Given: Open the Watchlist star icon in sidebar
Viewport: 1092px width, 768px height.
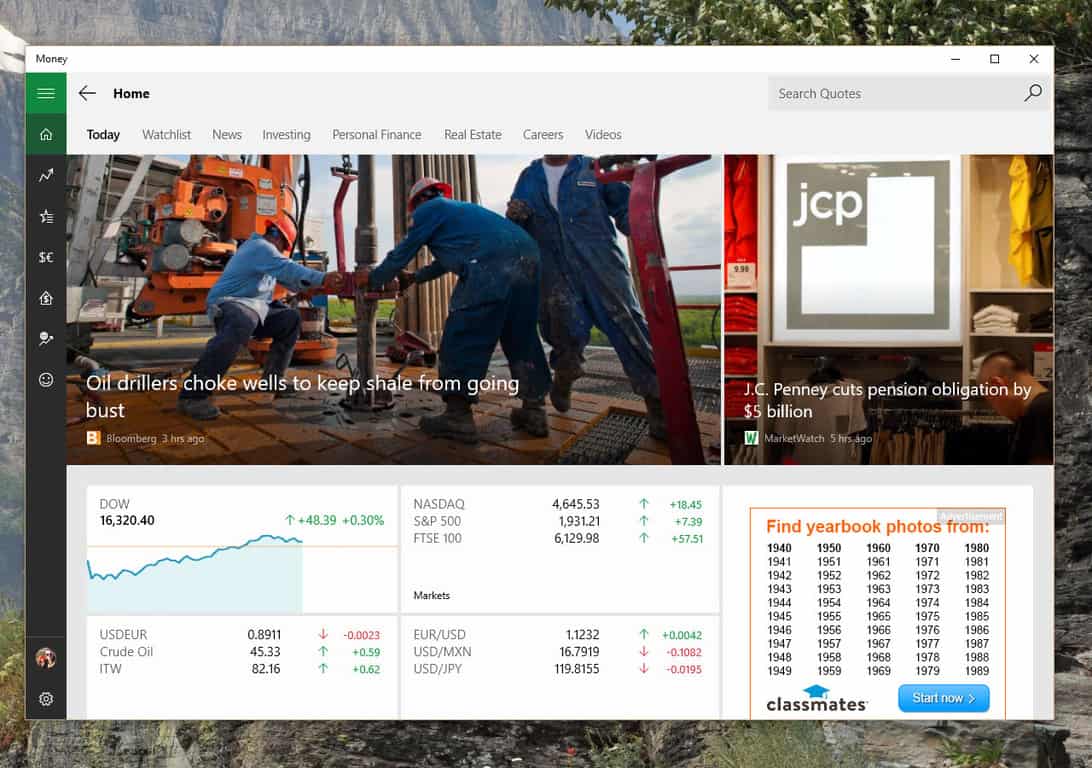Looking at the screenshot, I should tap(46, 217).
